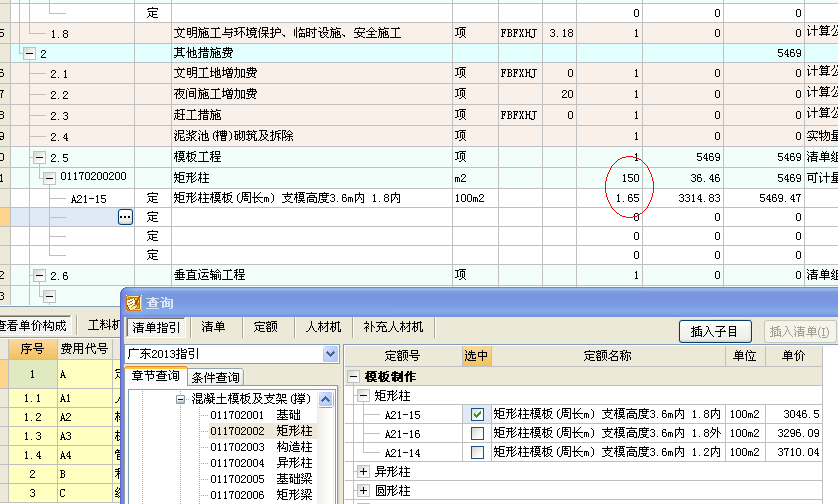Open the 人材机 tab

(323, 327)
